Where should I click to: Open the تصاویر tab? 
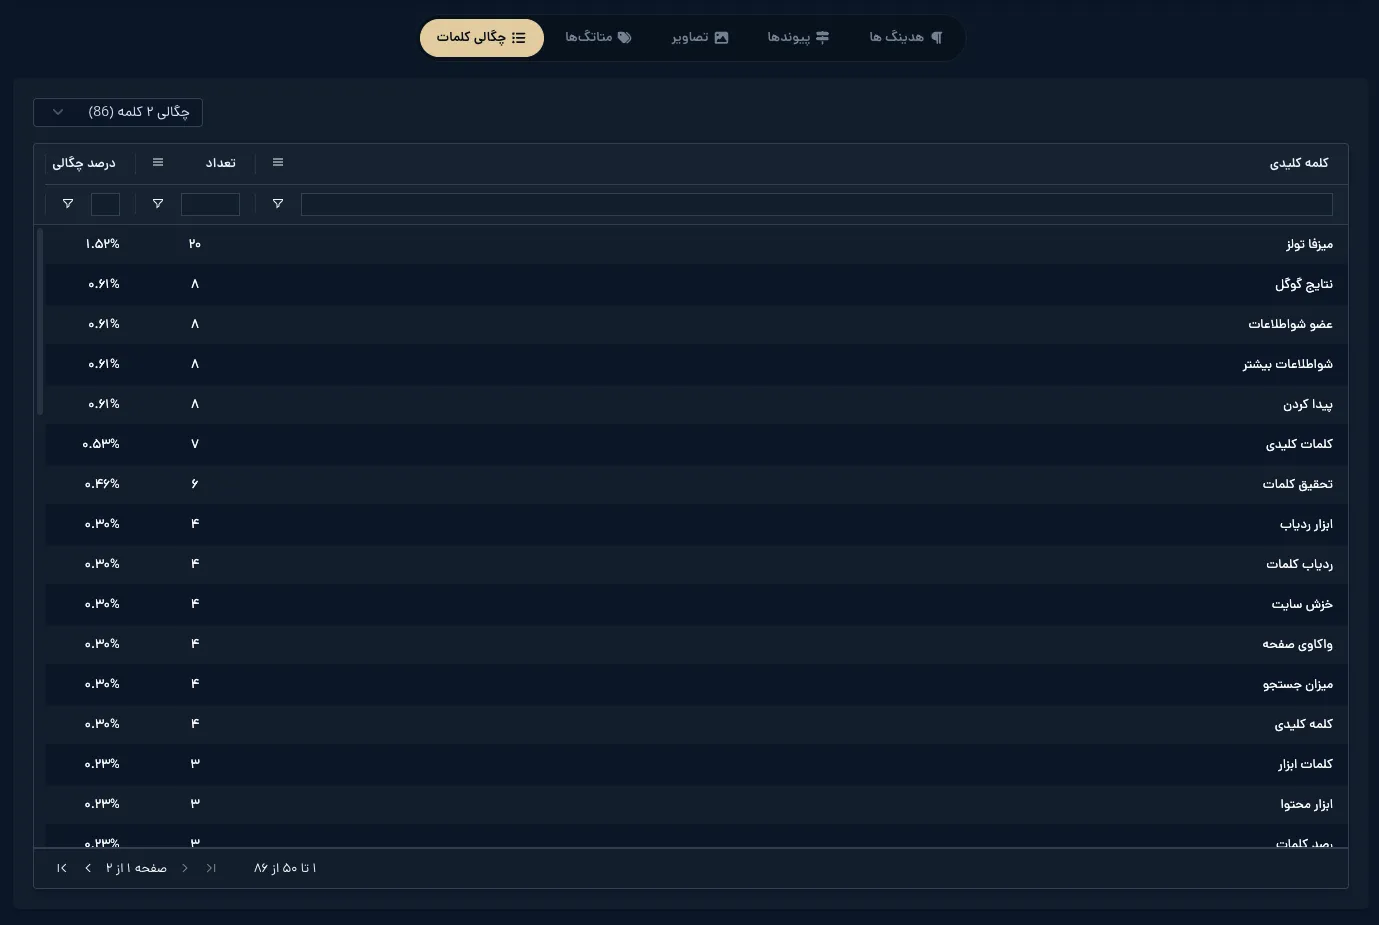699,38
